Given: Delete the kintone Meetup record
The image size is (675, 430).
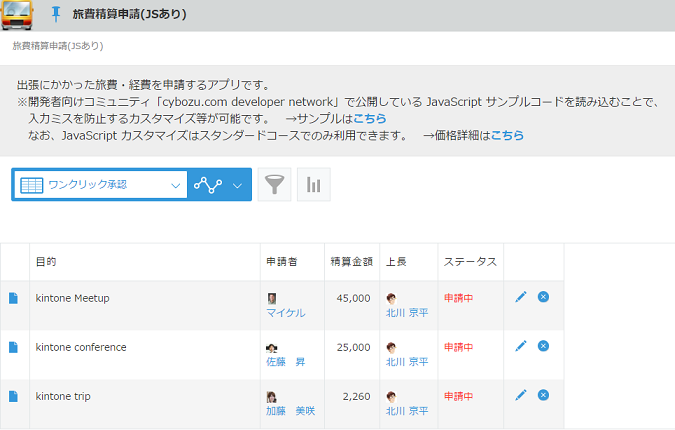Looking at the screenshot, I should pyautogui.click(x=543, y=297).
